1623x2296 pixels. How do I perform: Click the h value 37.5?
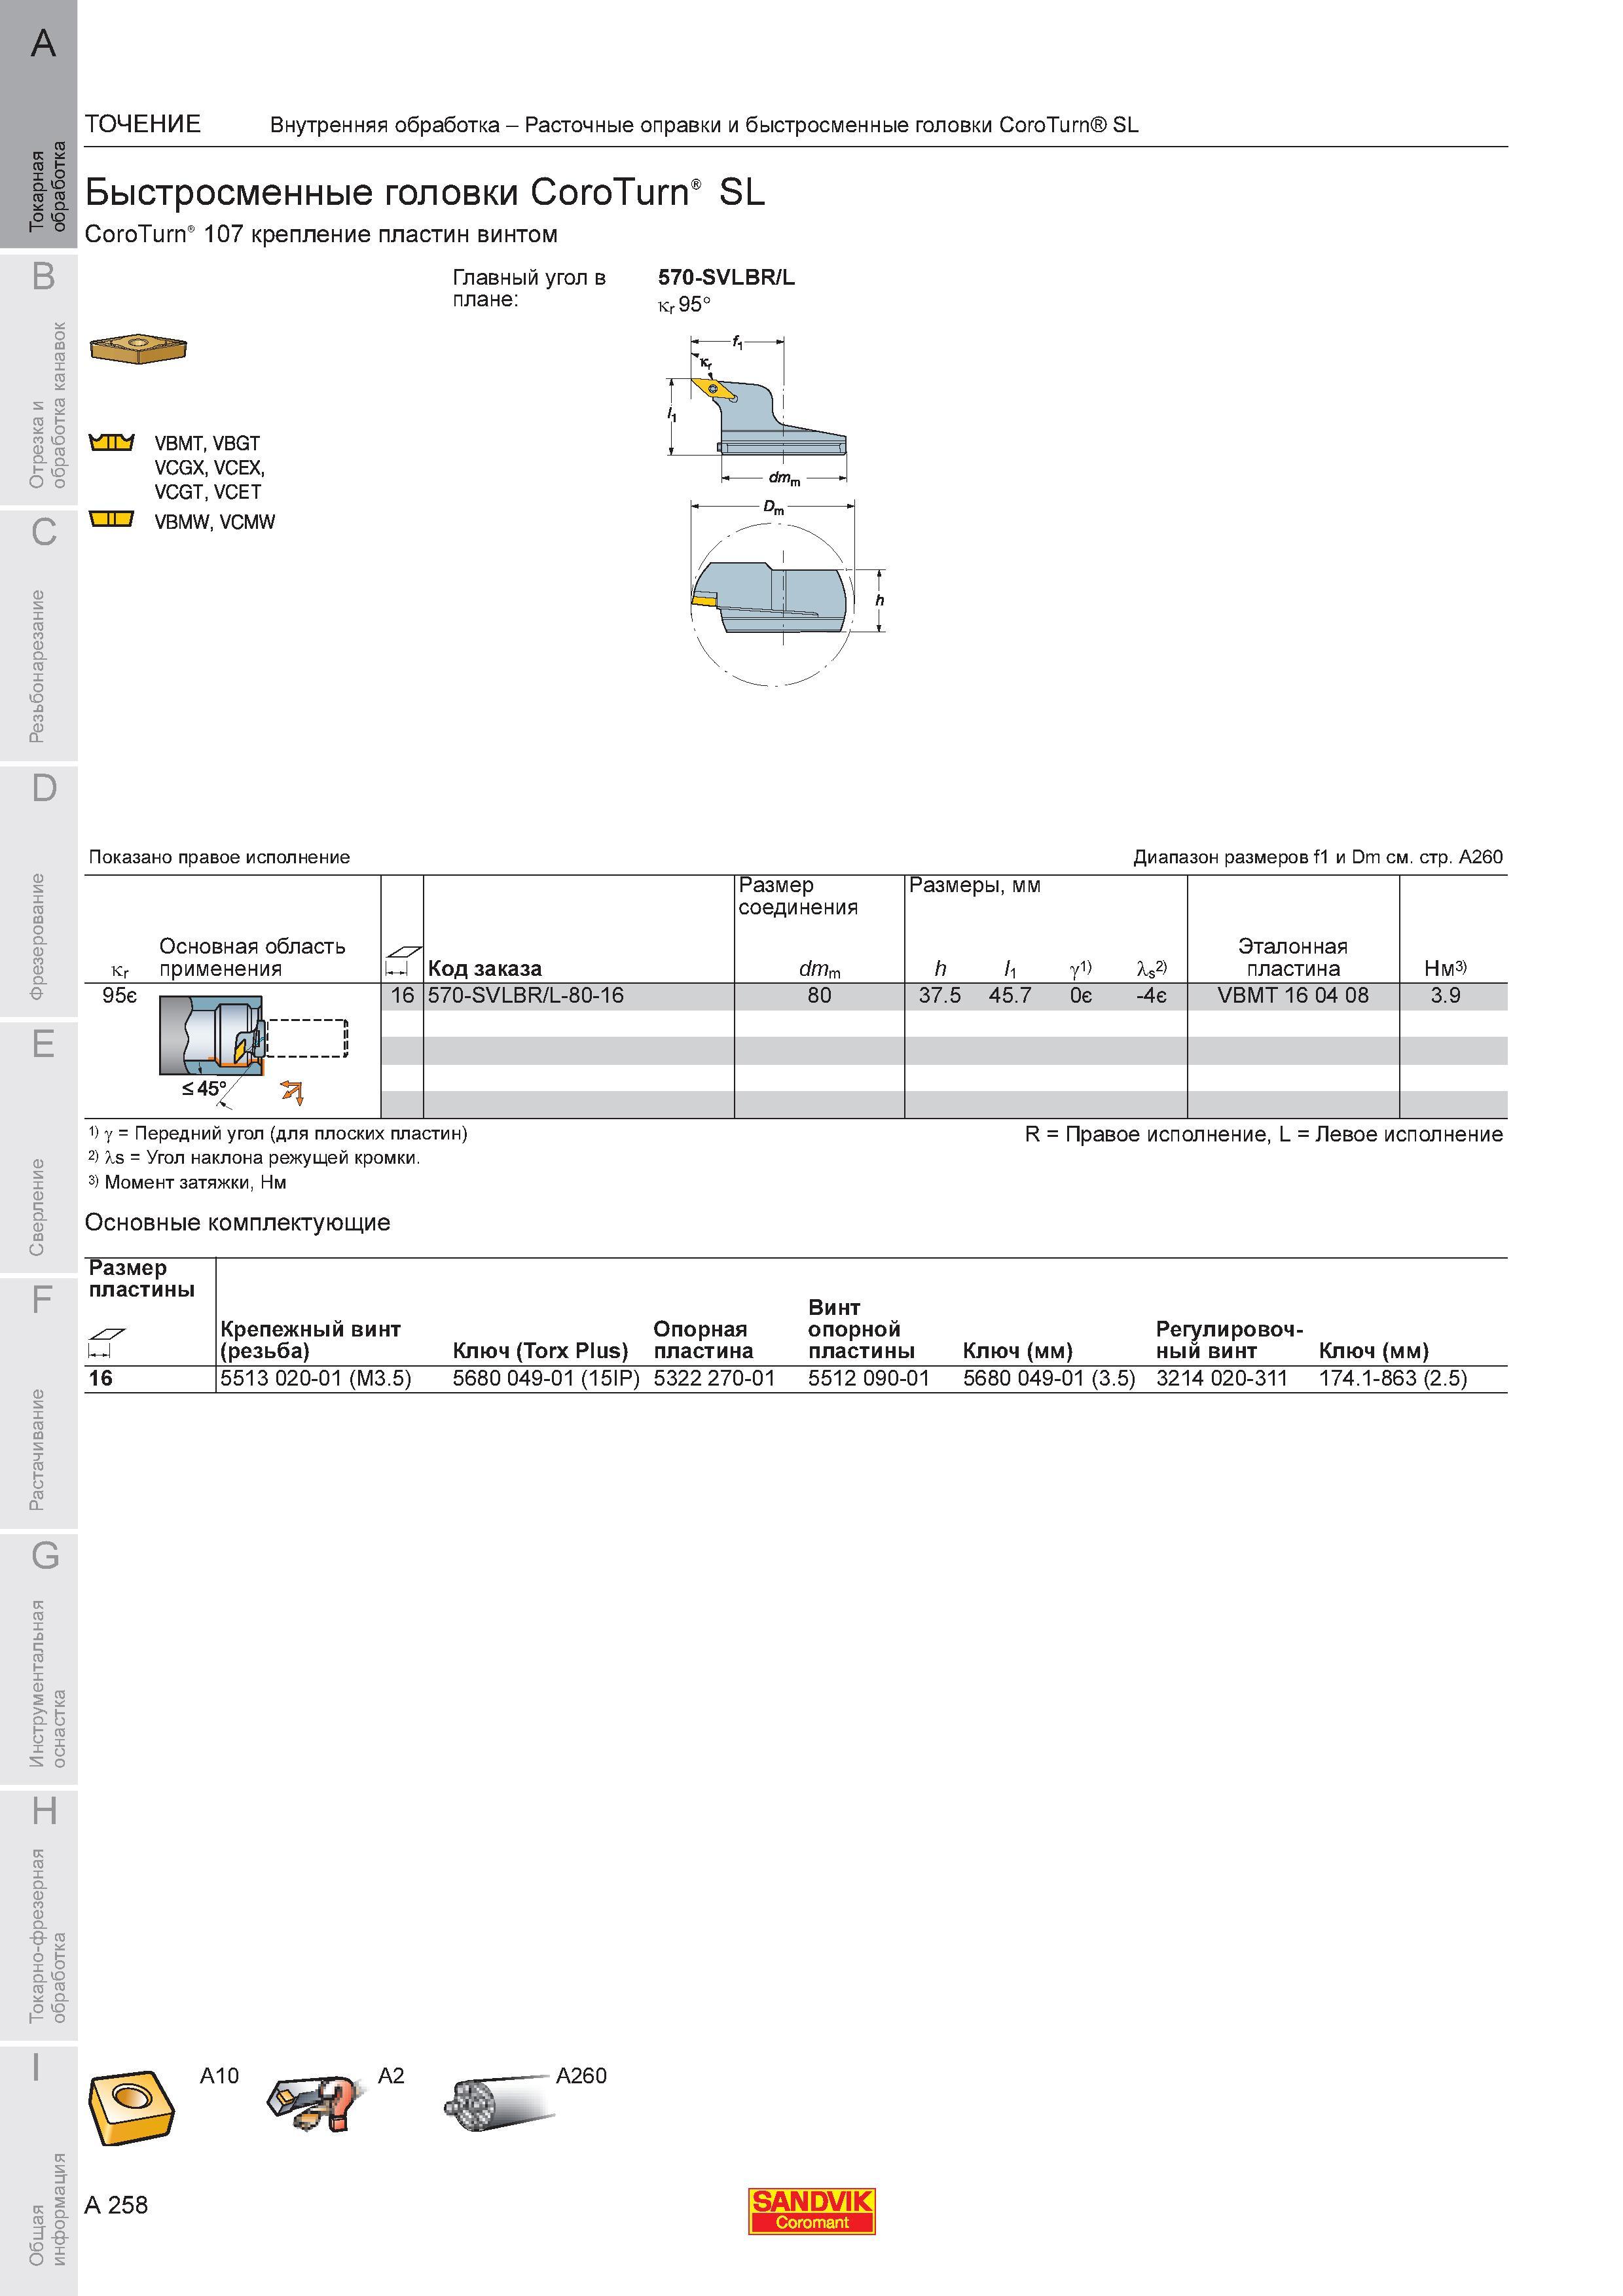[x=939, y=996]
